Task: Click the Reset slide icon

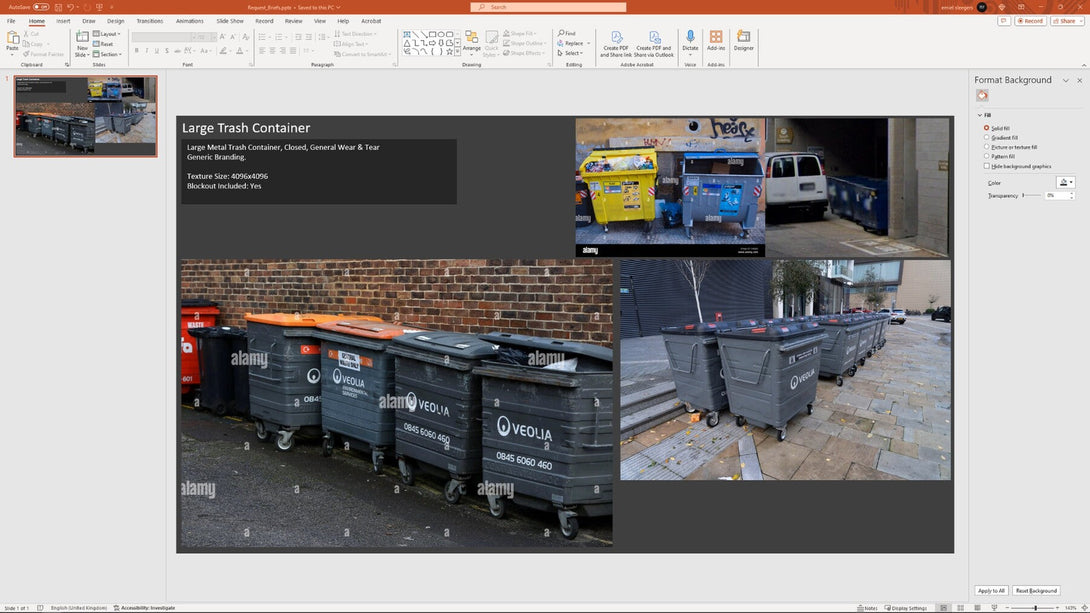Action: click(x=103, y=44)
